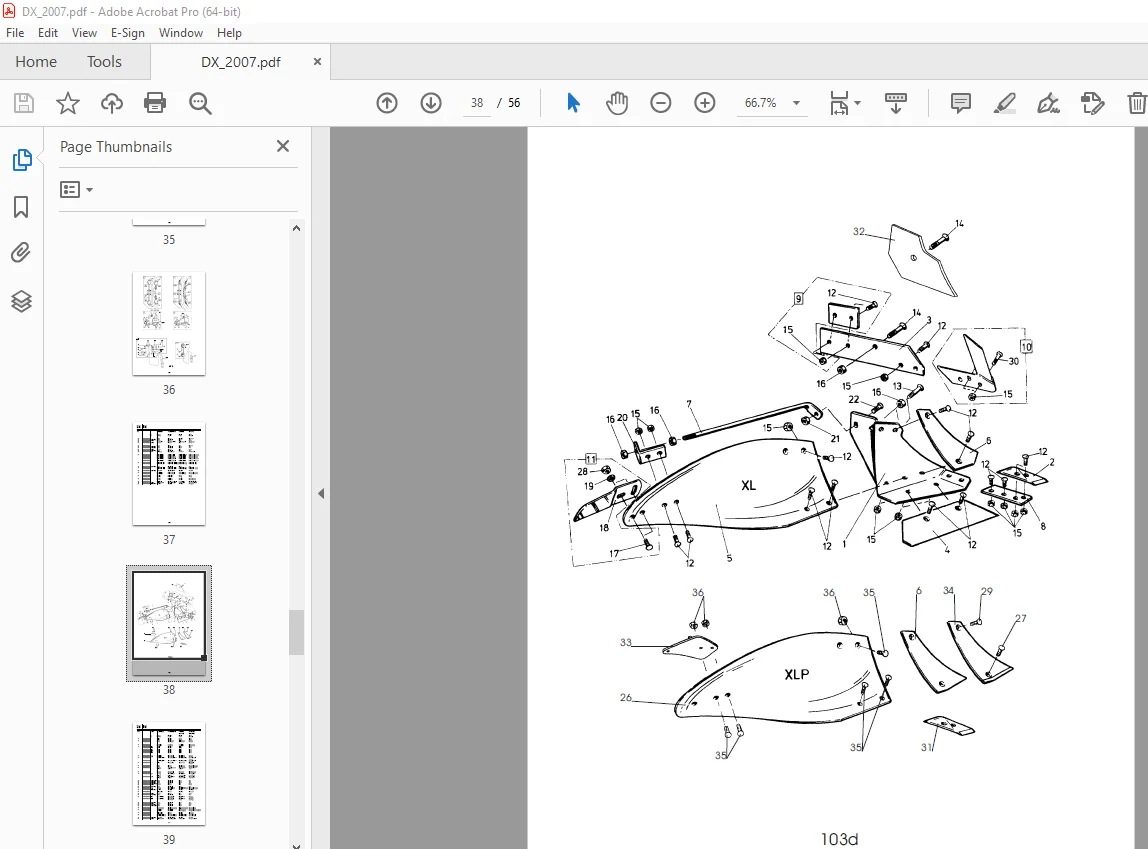Click the 103d page label
The image size is (1148, 849).
839,839
